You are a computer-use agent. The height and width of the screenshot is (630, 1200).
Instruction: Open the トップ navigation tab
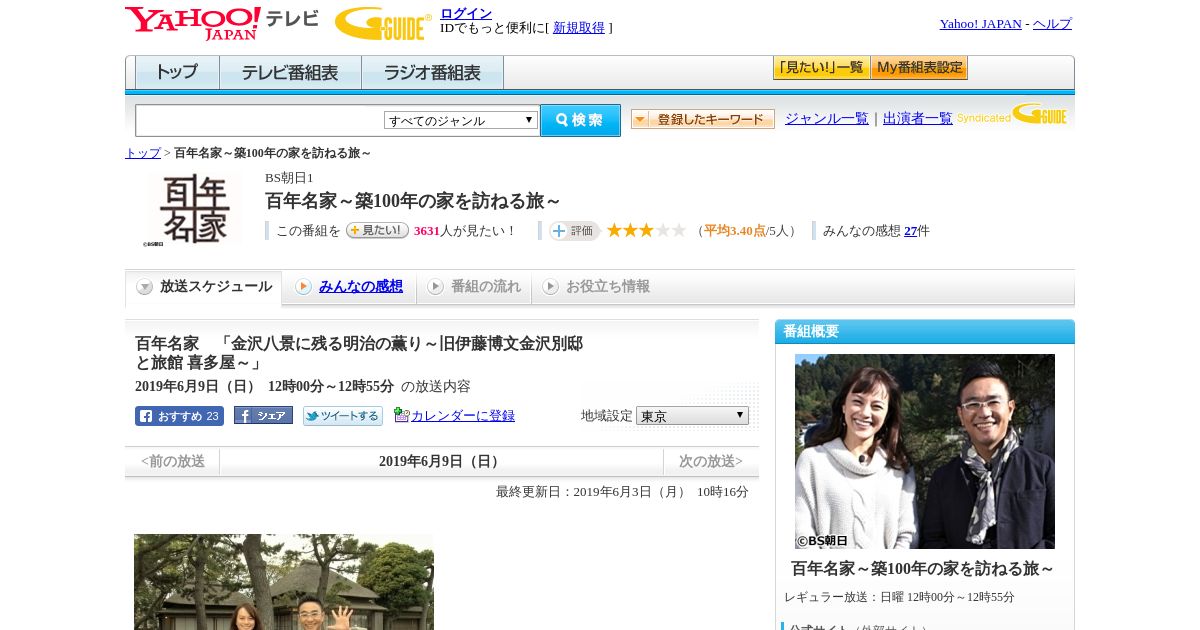tap(177, 73)
